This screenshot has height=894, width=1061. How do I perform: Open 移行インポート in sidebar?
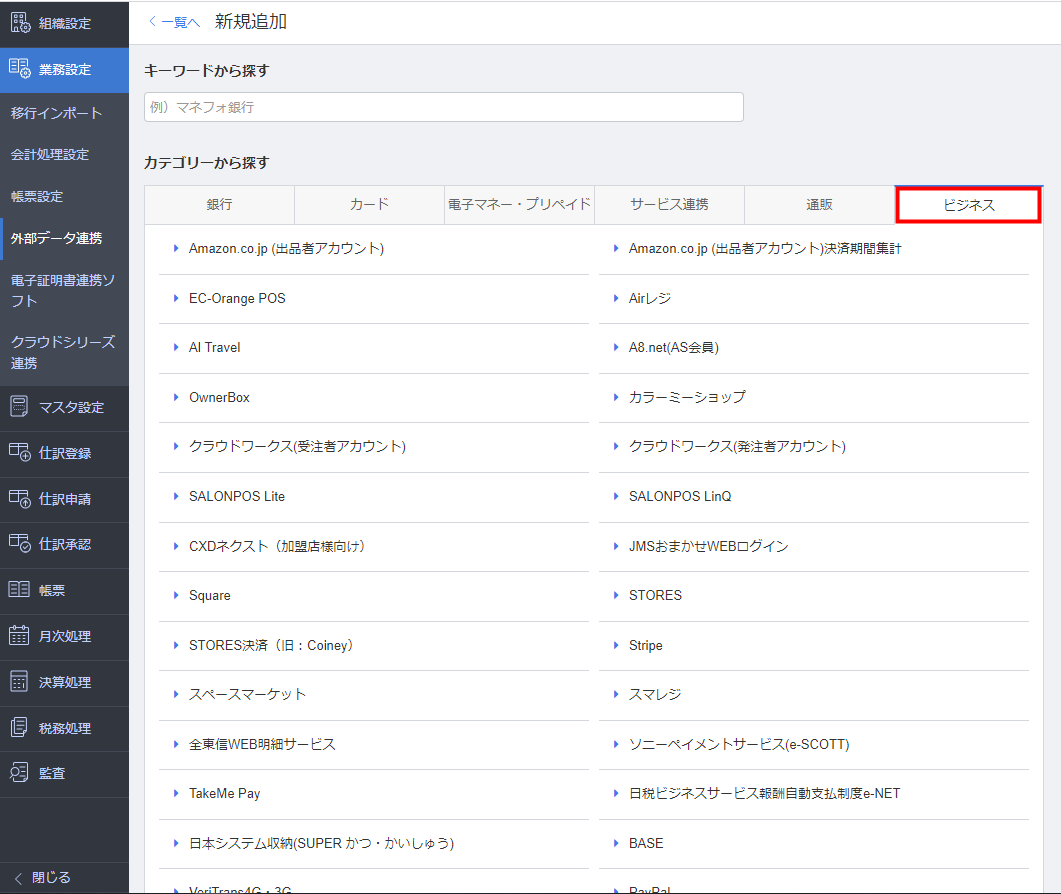pos(56,113)
